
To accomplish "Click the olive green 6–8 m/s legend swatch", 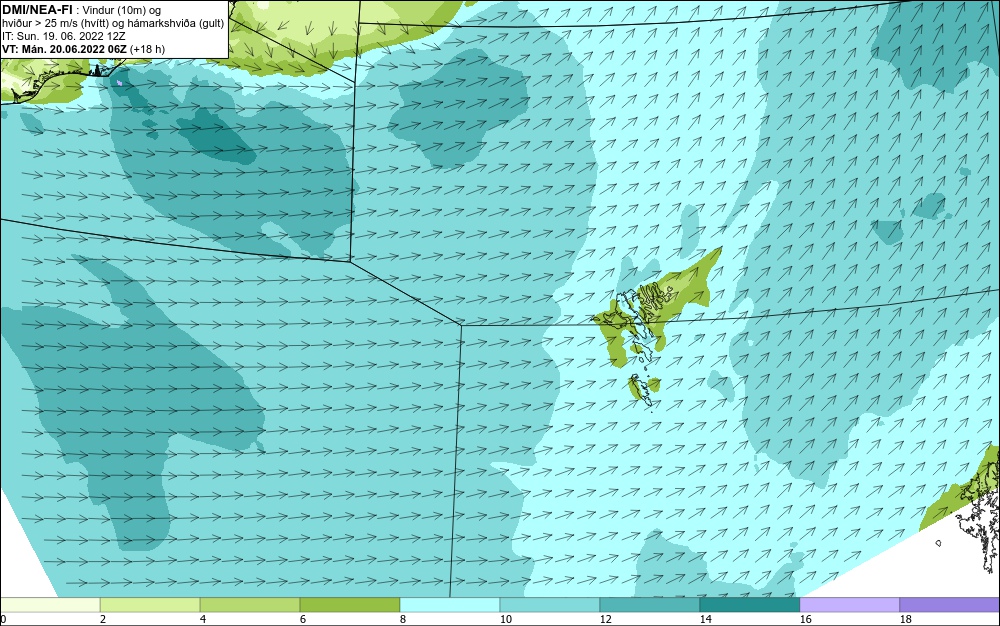I will [350, 604].
